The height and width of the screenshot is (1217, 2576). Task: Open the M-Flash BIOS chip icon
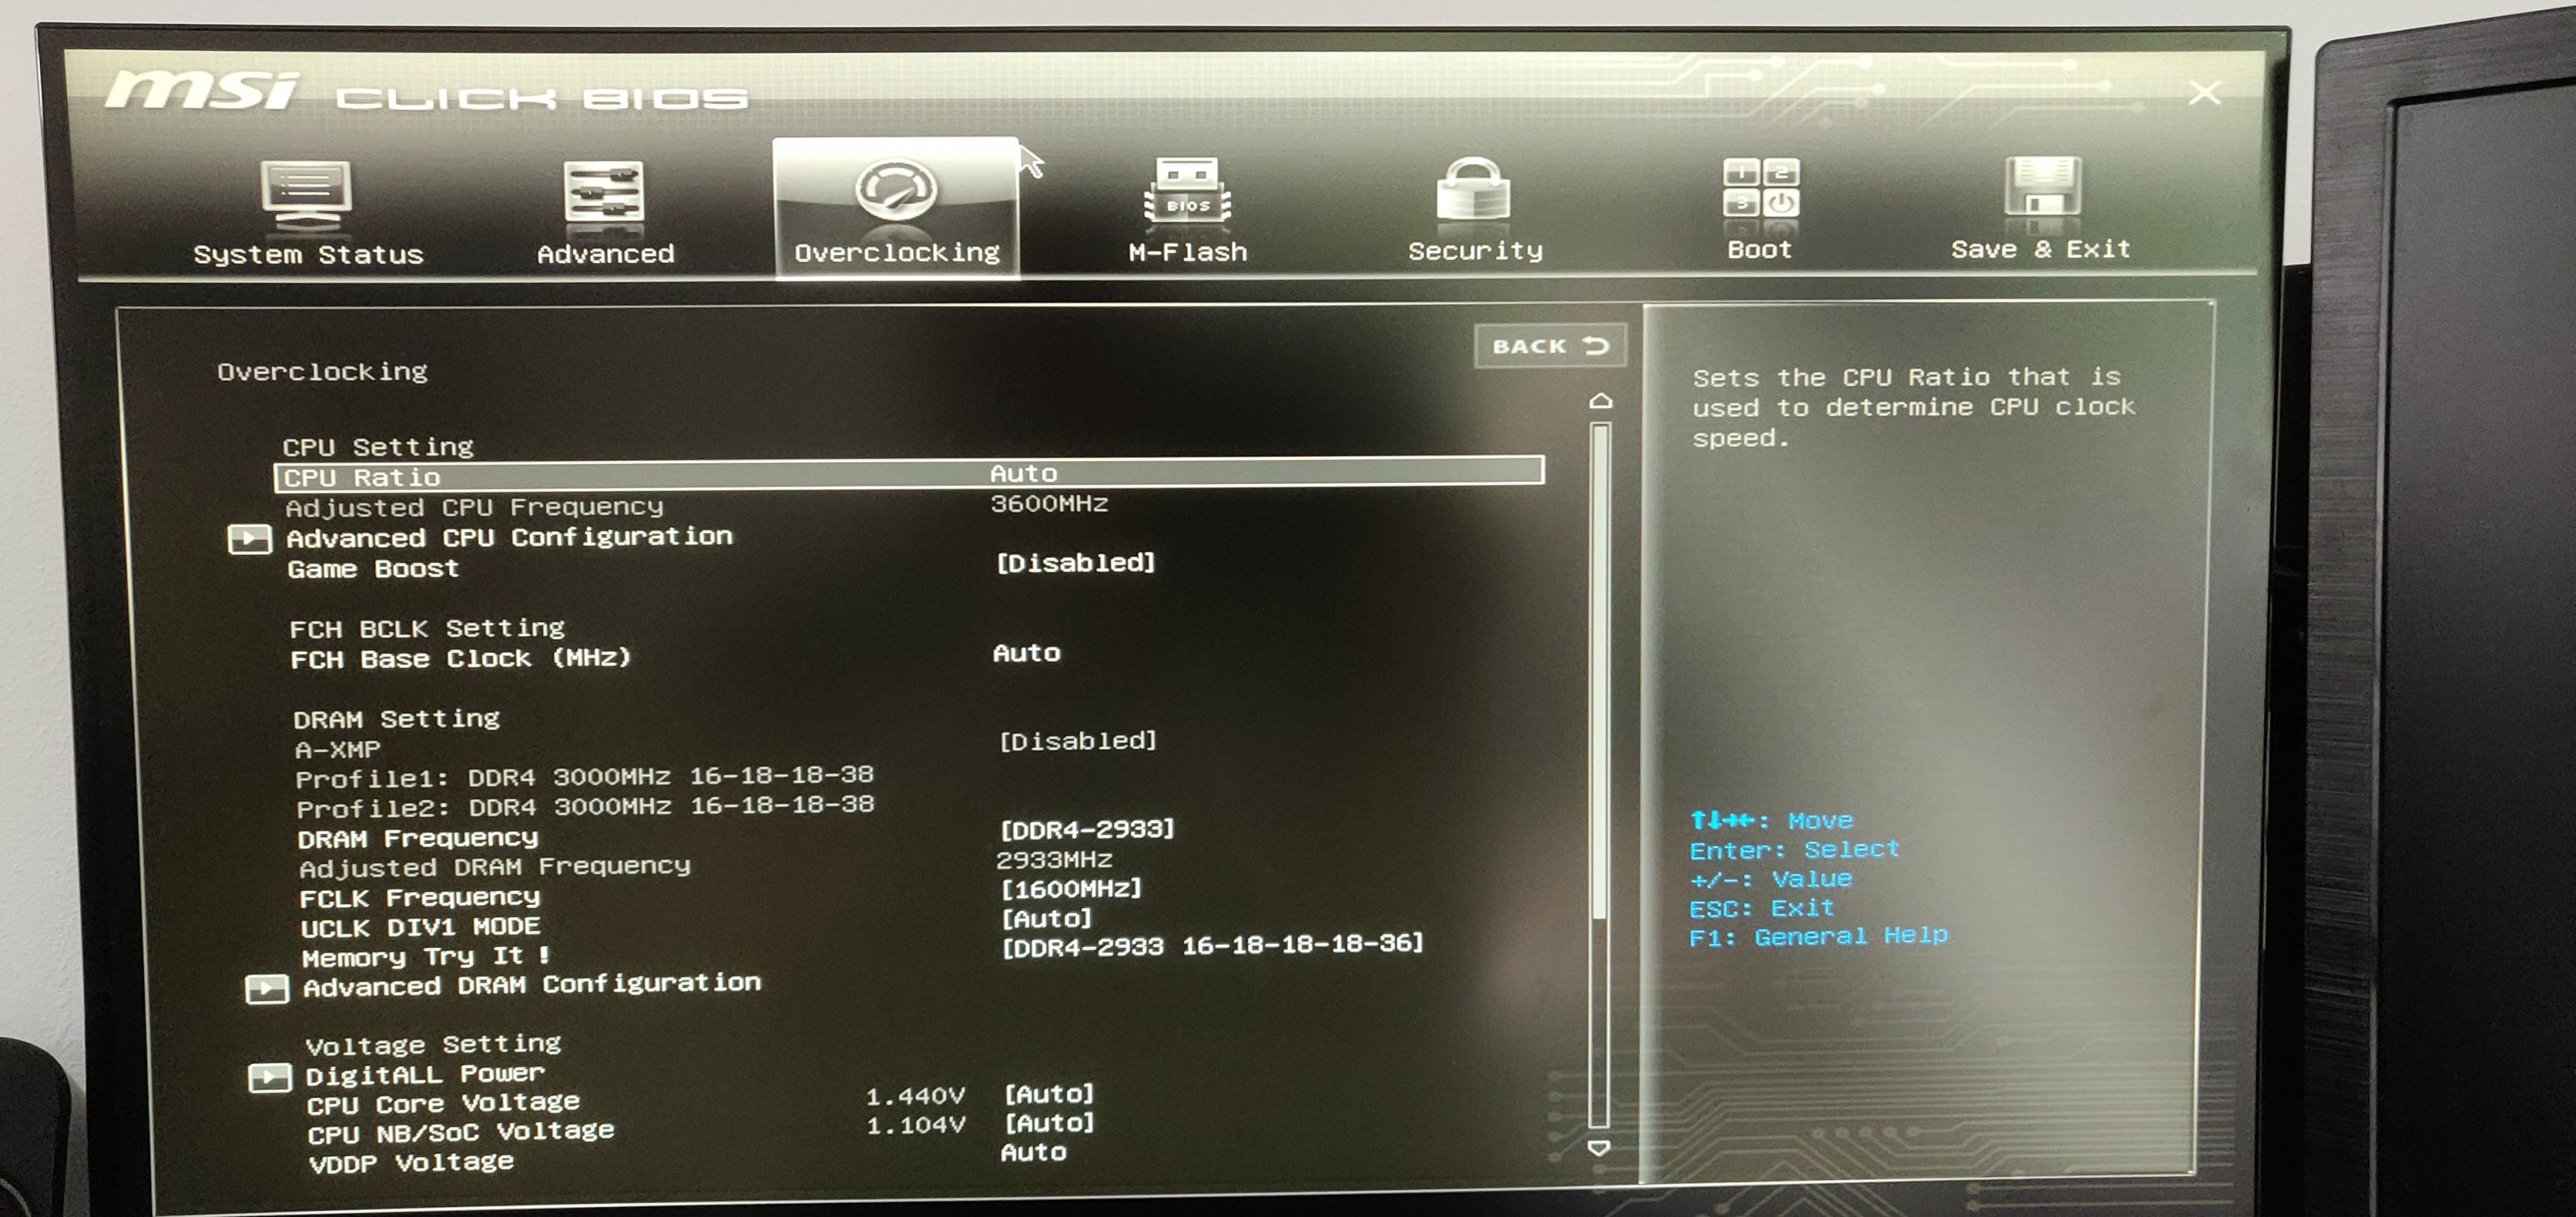pos(1187,190)
